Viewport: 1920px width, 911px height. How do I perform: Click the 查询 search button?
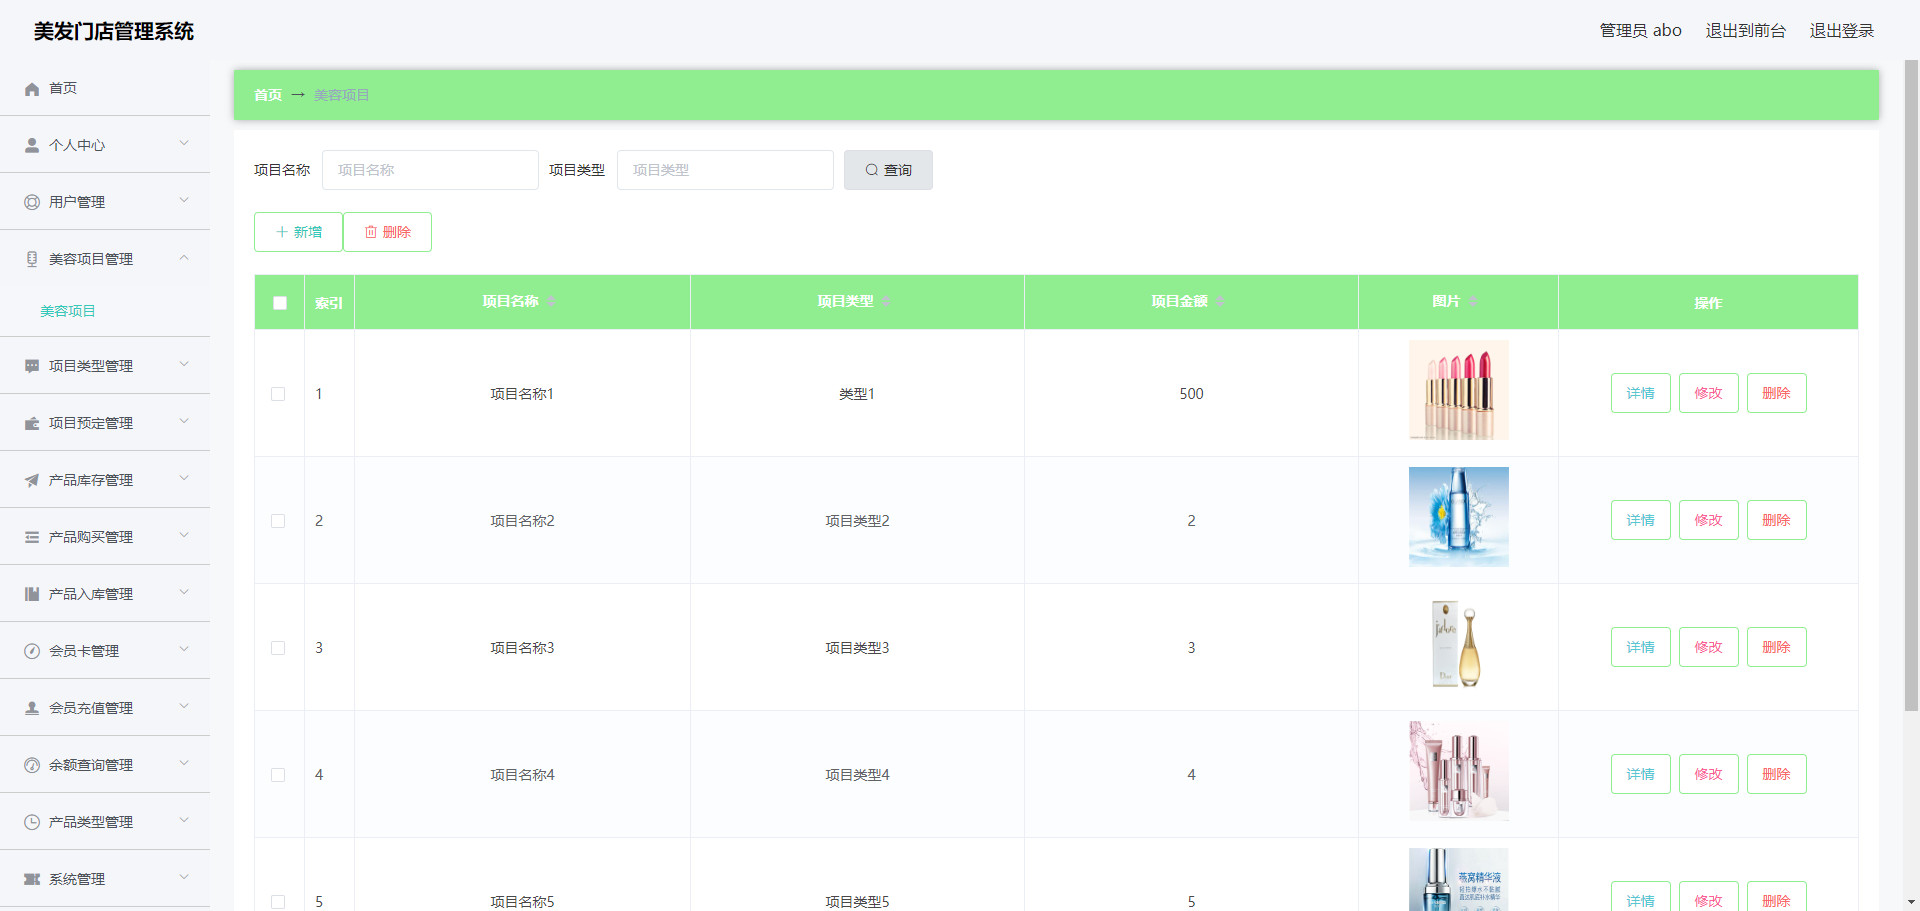point(888,170)
